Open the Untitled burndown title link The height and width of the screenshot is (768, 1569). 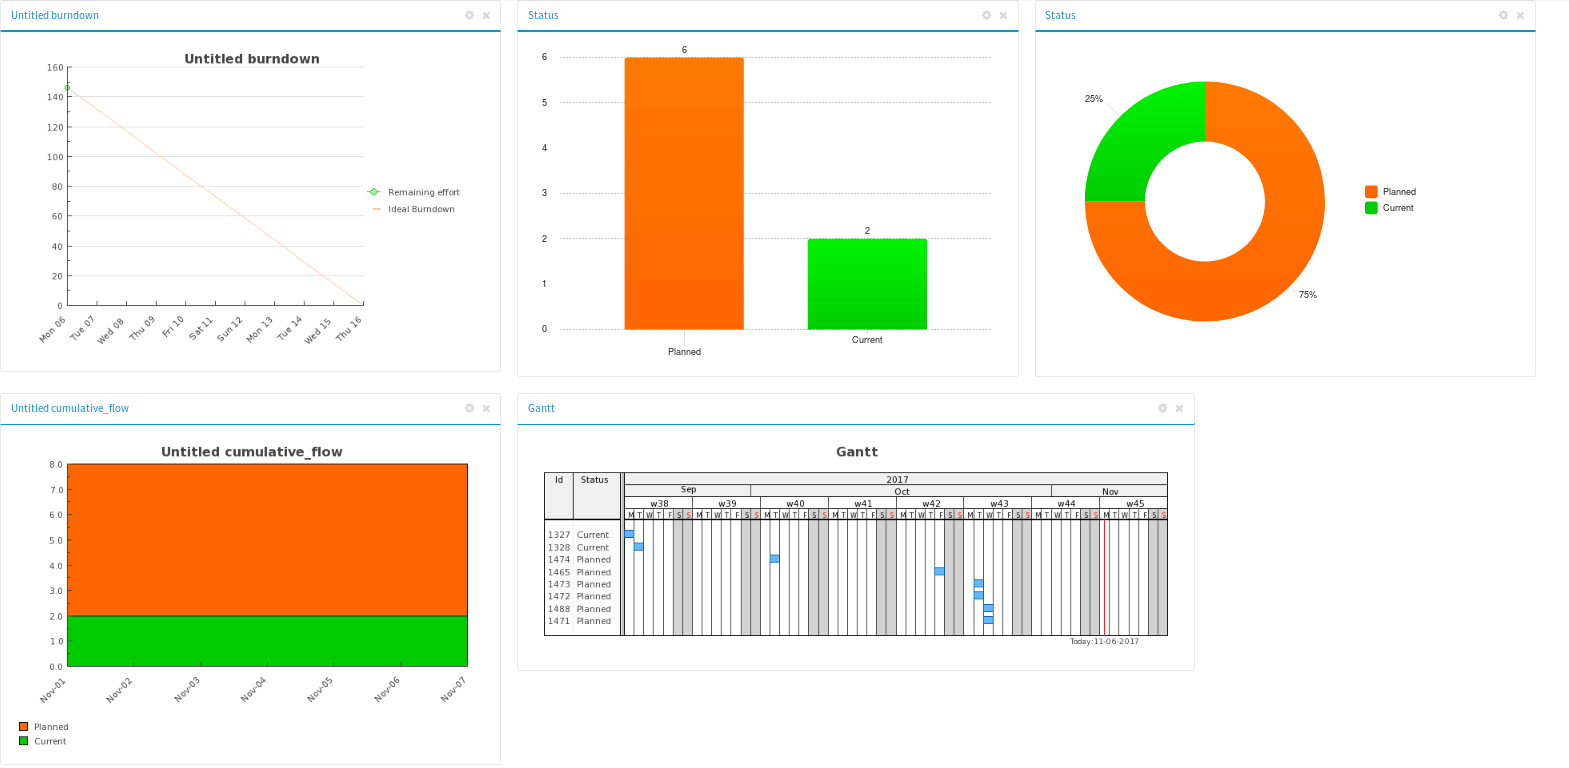(x=55, y=15)
